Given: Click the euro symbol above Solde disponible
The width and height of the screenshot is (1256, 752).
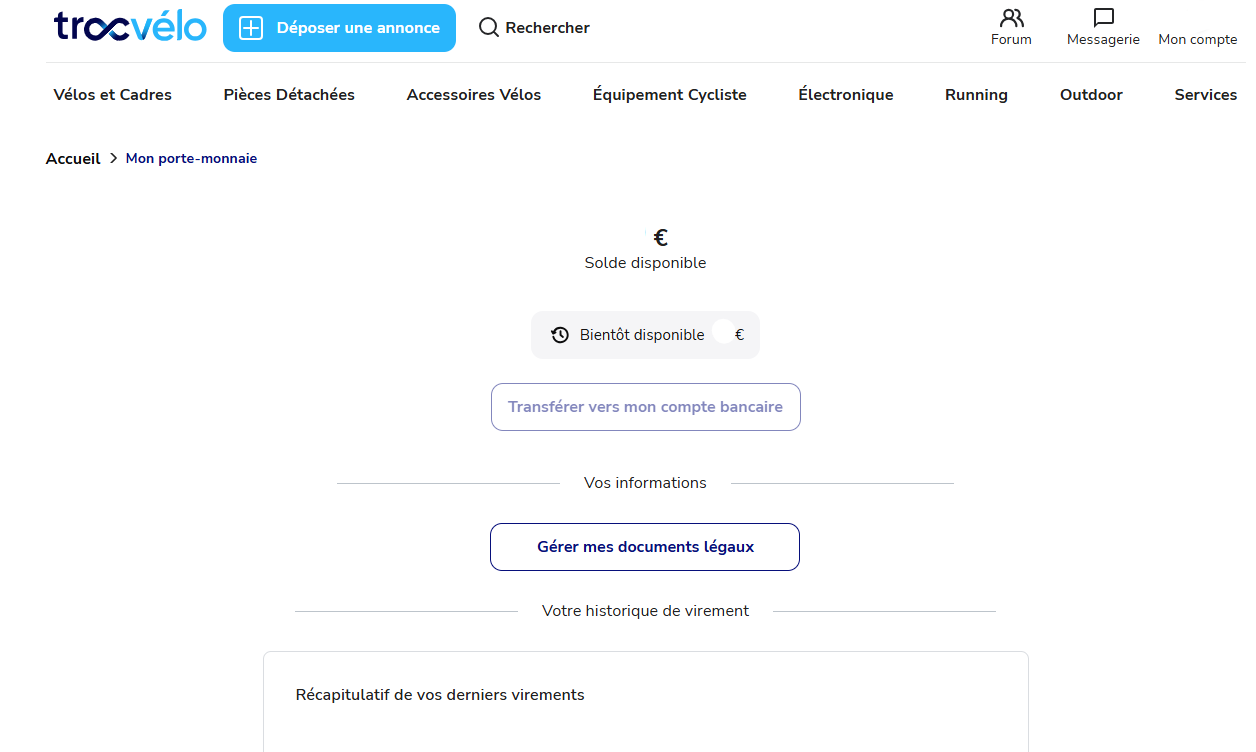Looking at the screenshot, I should 660,237.
